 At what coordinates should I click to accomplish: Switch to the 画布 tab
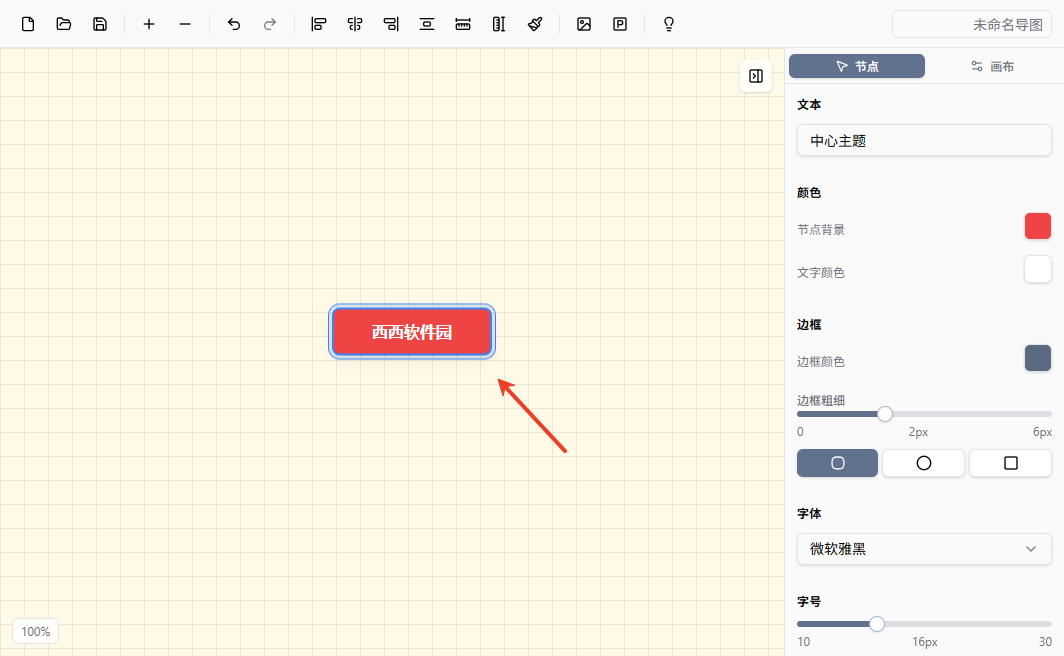[992, 66]
